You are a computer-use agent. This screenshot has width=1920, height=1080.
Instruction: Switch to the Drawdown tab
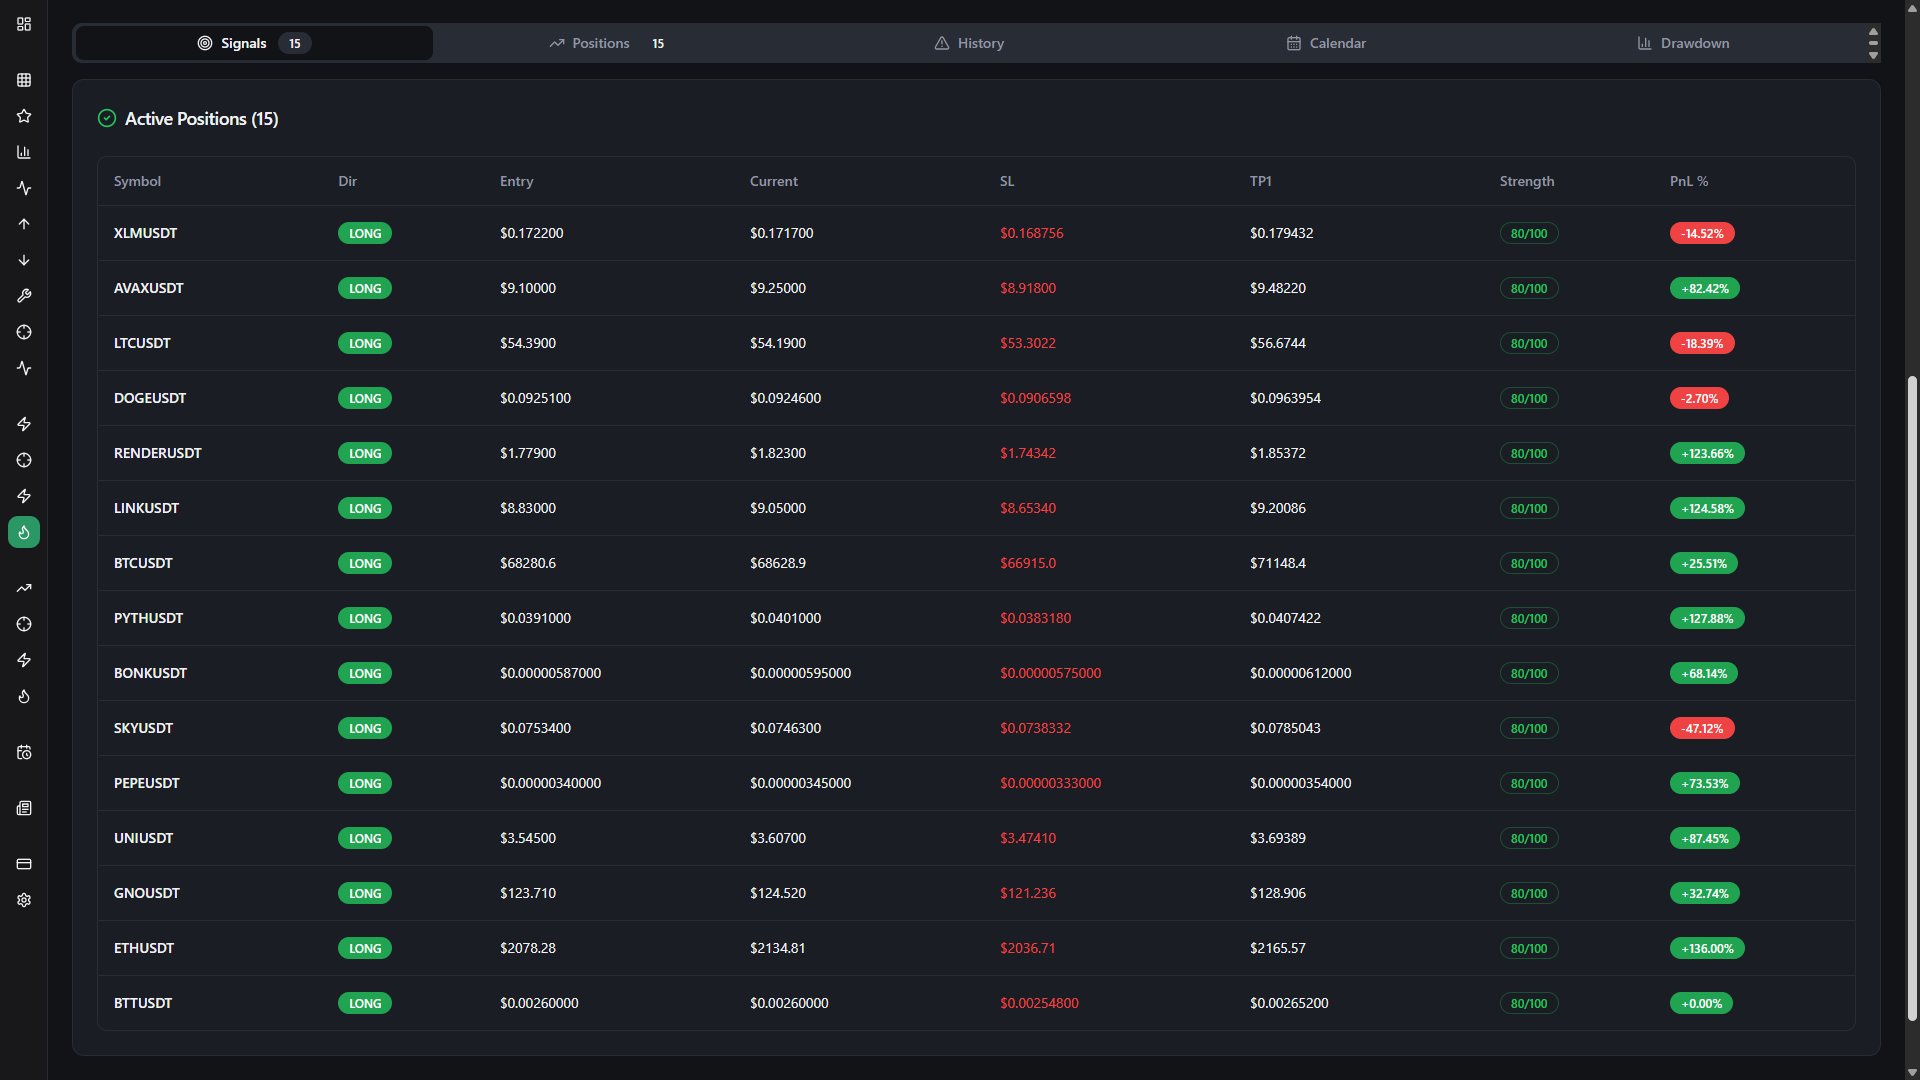click(x=1683, y=43)
